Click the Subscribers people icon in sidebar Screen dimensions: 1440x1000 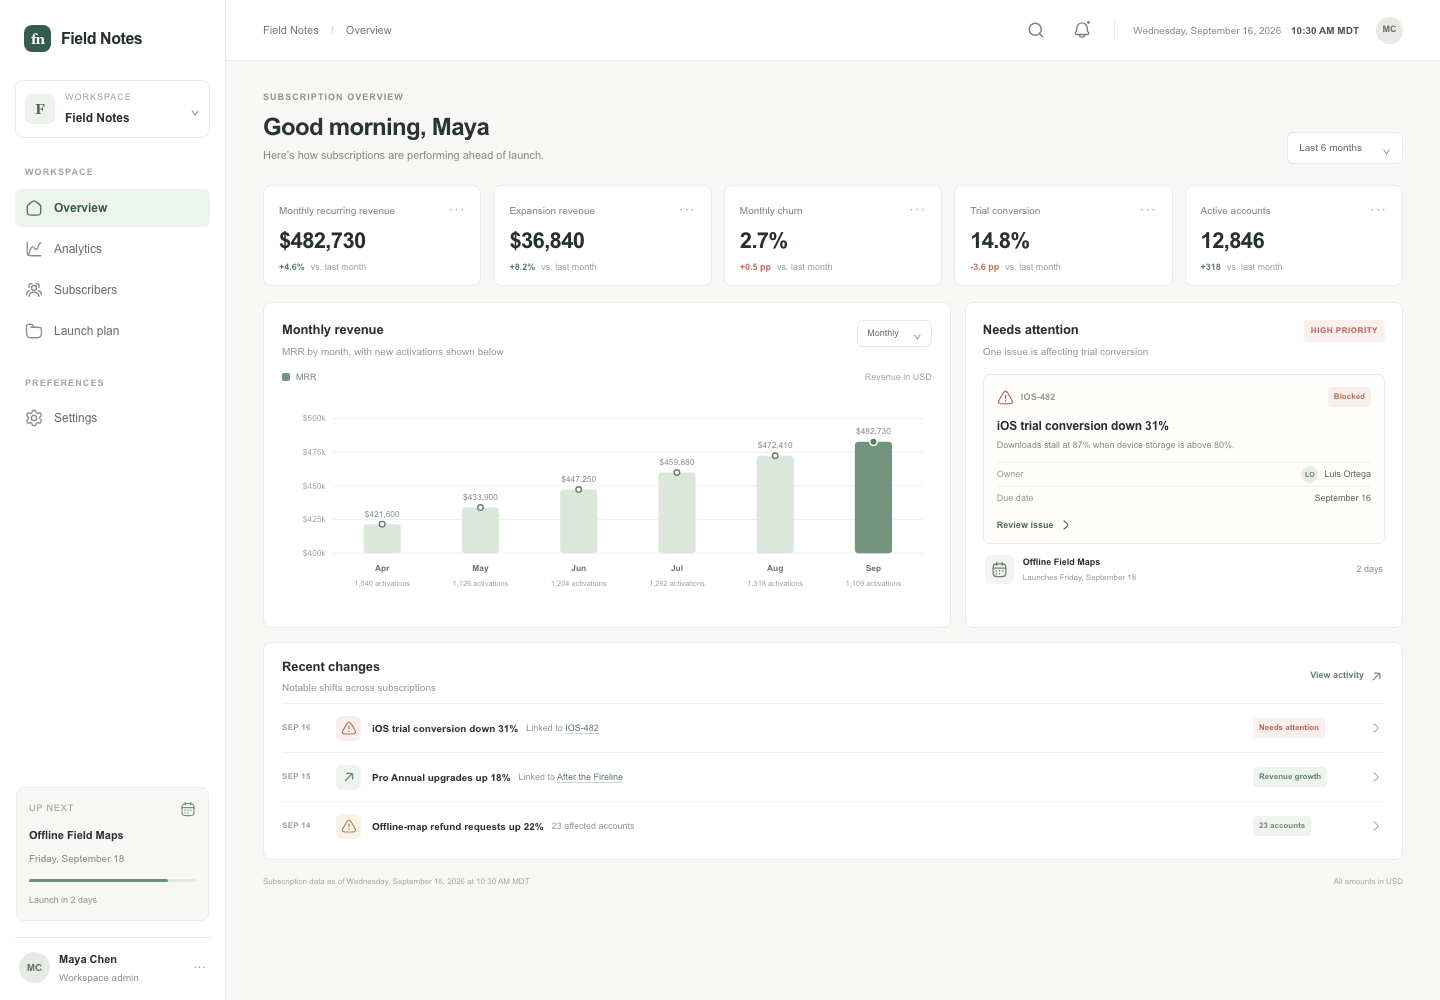34,290
